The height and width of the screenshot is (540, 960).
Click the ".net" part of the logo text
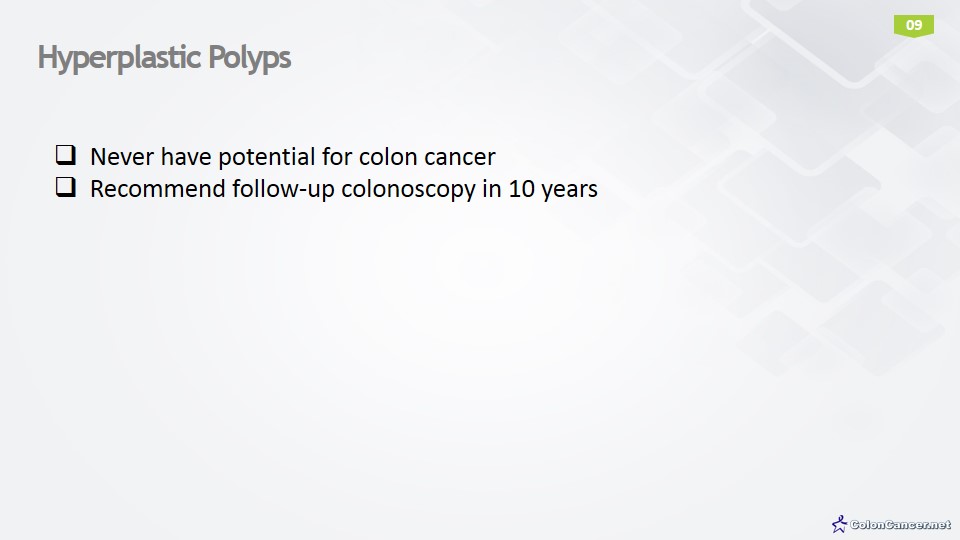click(x=940, y=524)
